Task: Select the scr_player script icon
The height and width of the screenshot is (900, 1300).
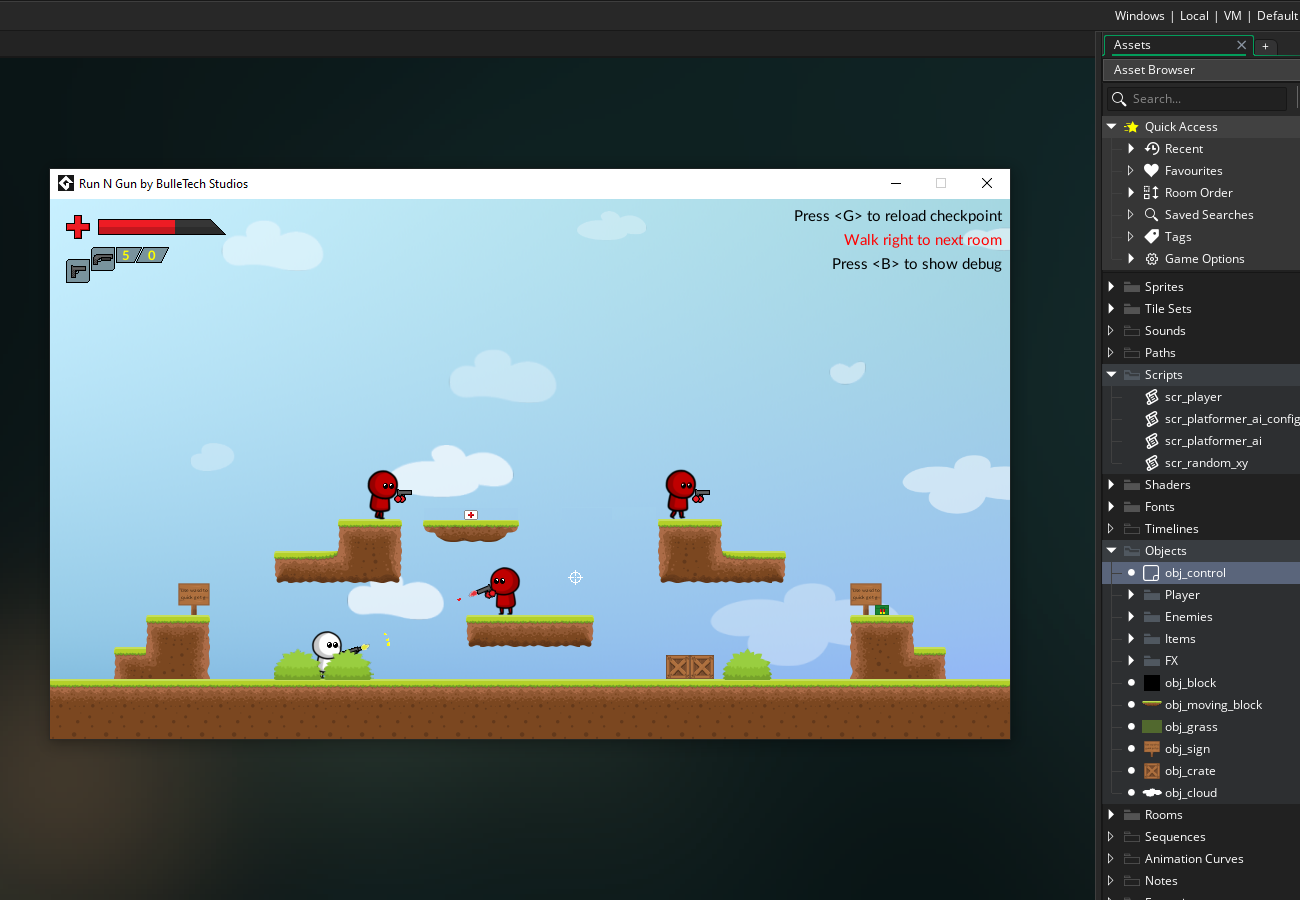Action: click(x=1151, y=397)
